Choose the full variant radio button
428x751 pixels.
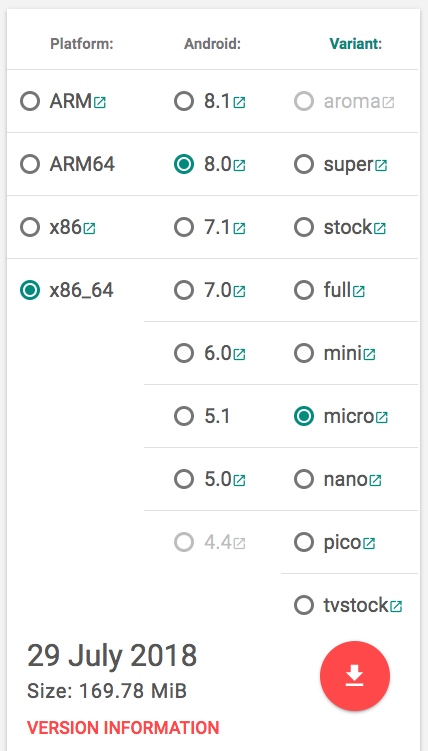pos(304,291)
